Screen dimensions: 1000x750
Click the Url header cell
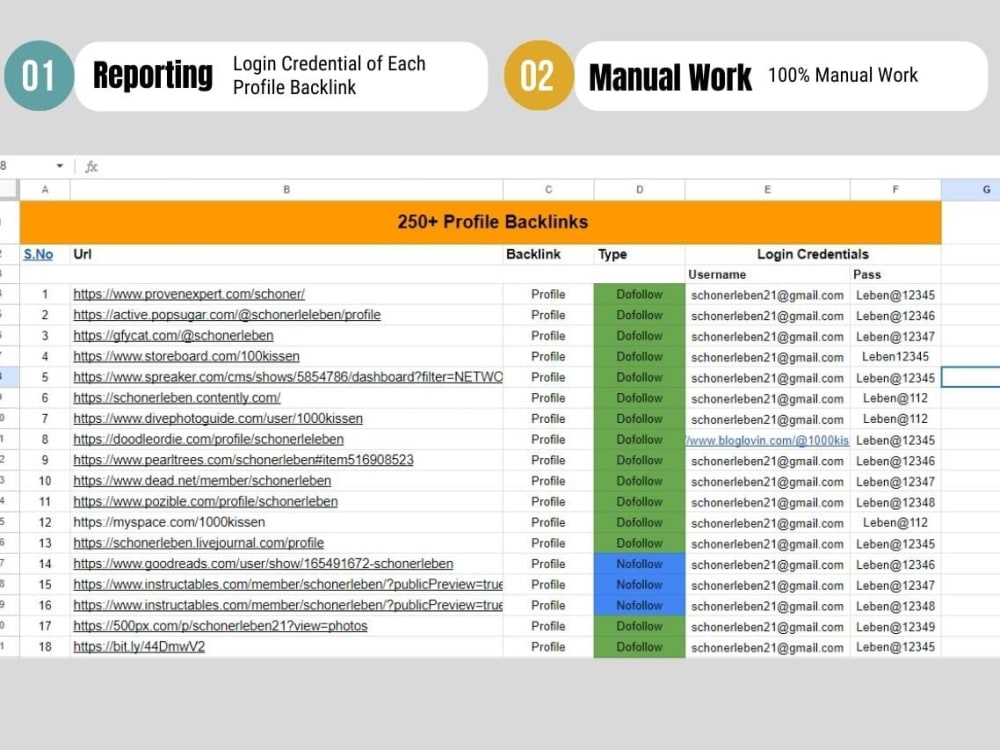click(x=286, y=254)
